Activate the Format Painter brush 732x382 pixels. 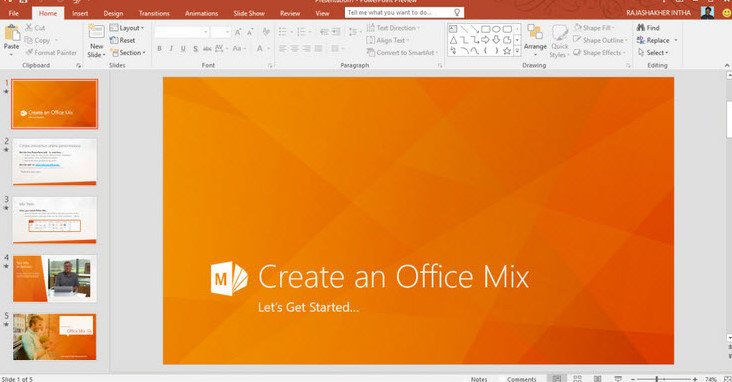click(x=29, y=53)
